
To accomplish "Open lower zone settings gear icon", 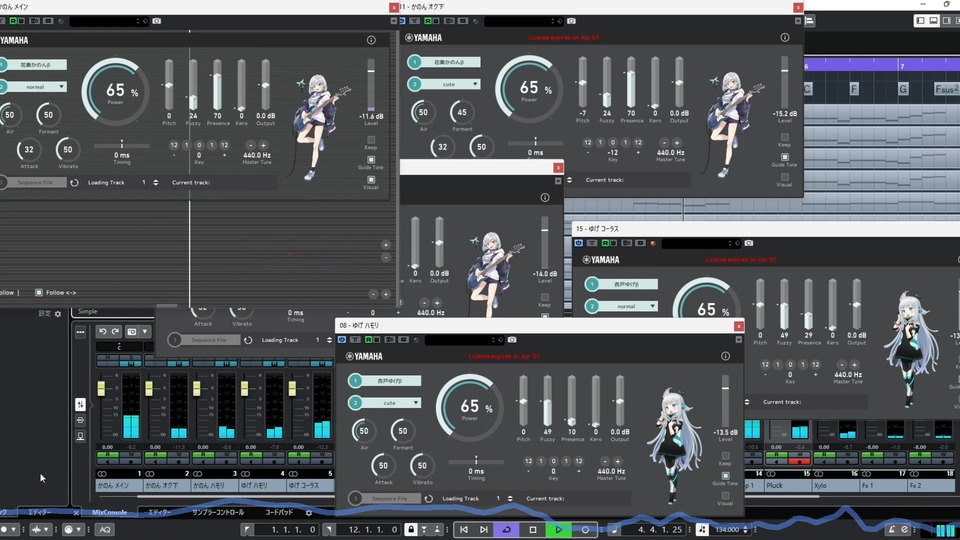I will 309,512.
